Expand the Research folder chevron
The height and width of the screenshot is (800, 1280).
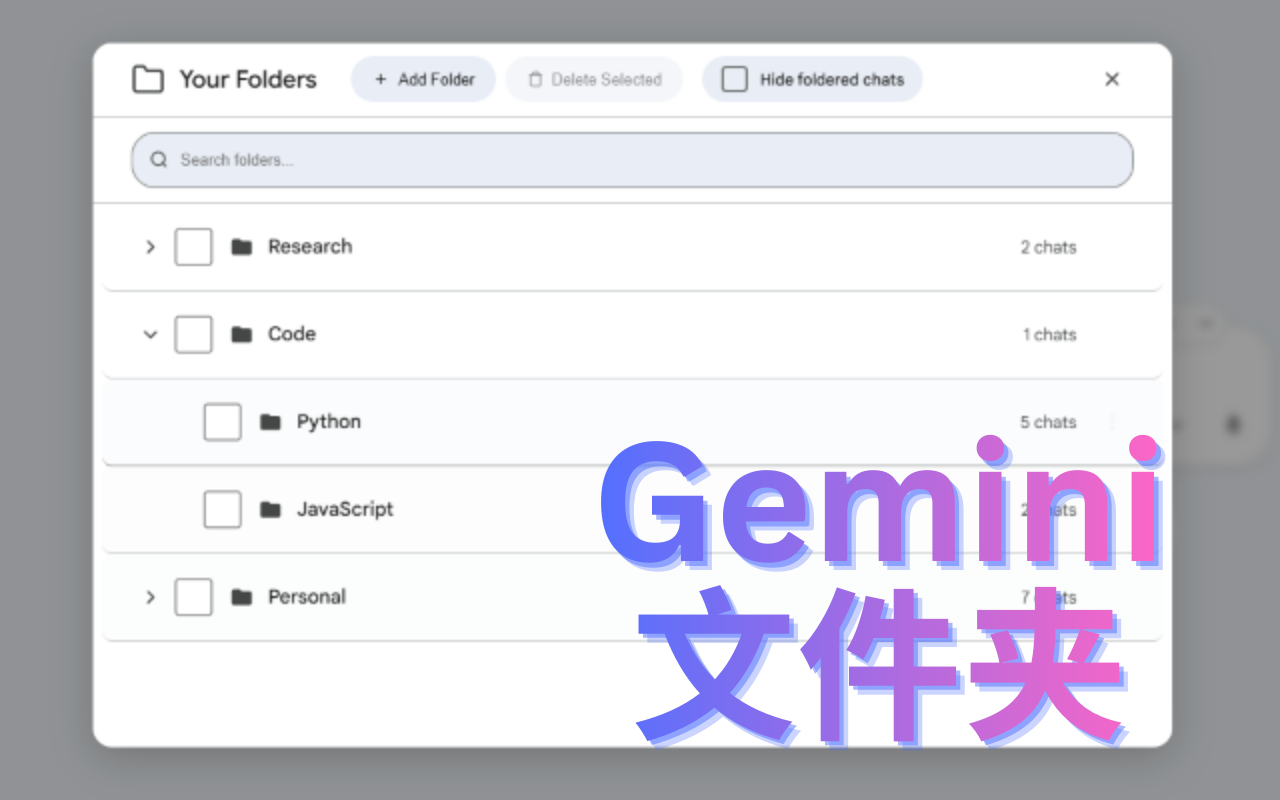coord(150,247)
